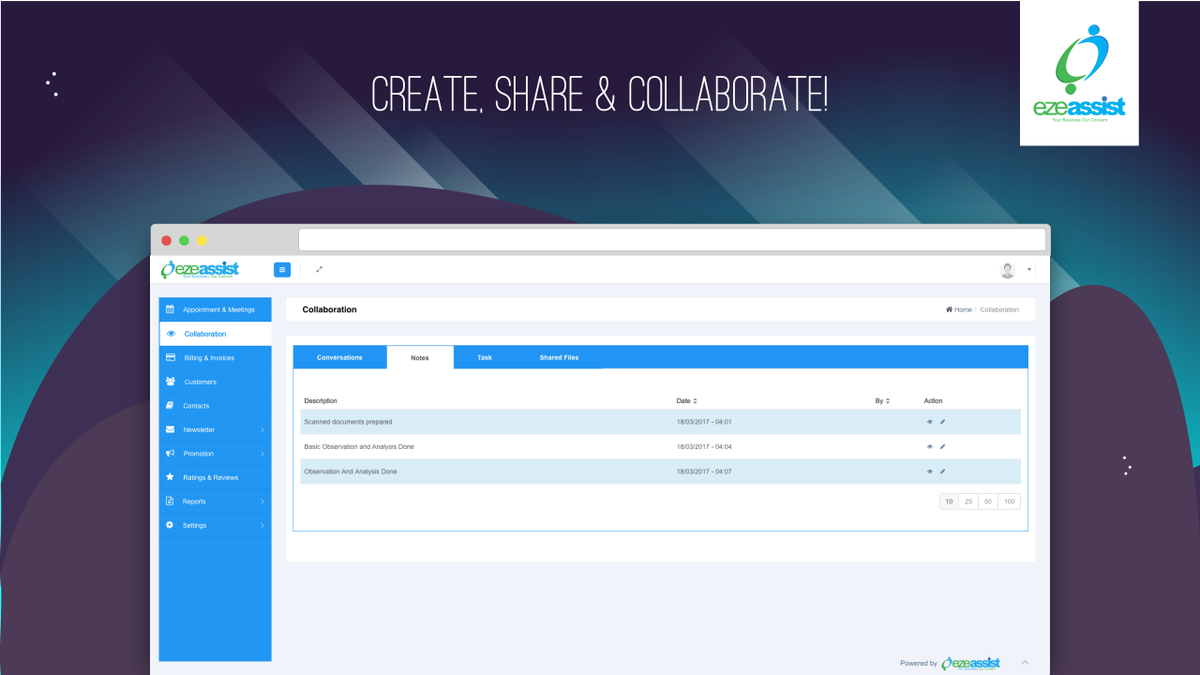Screen dimensions: 1200x675
Task: Click the fullscreen expand arrows icon
Action: pos(319,270)
